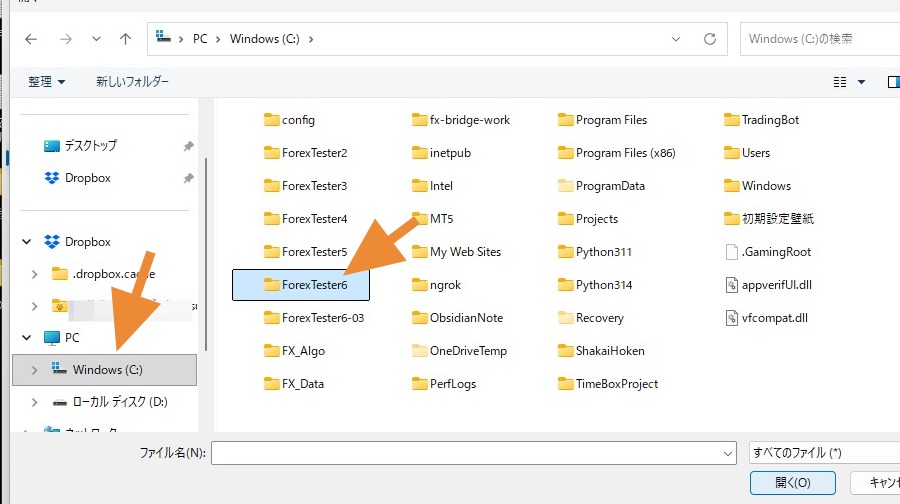Select the TradingBot folder icon
The image size is (900, 504).
coord(731,119)
